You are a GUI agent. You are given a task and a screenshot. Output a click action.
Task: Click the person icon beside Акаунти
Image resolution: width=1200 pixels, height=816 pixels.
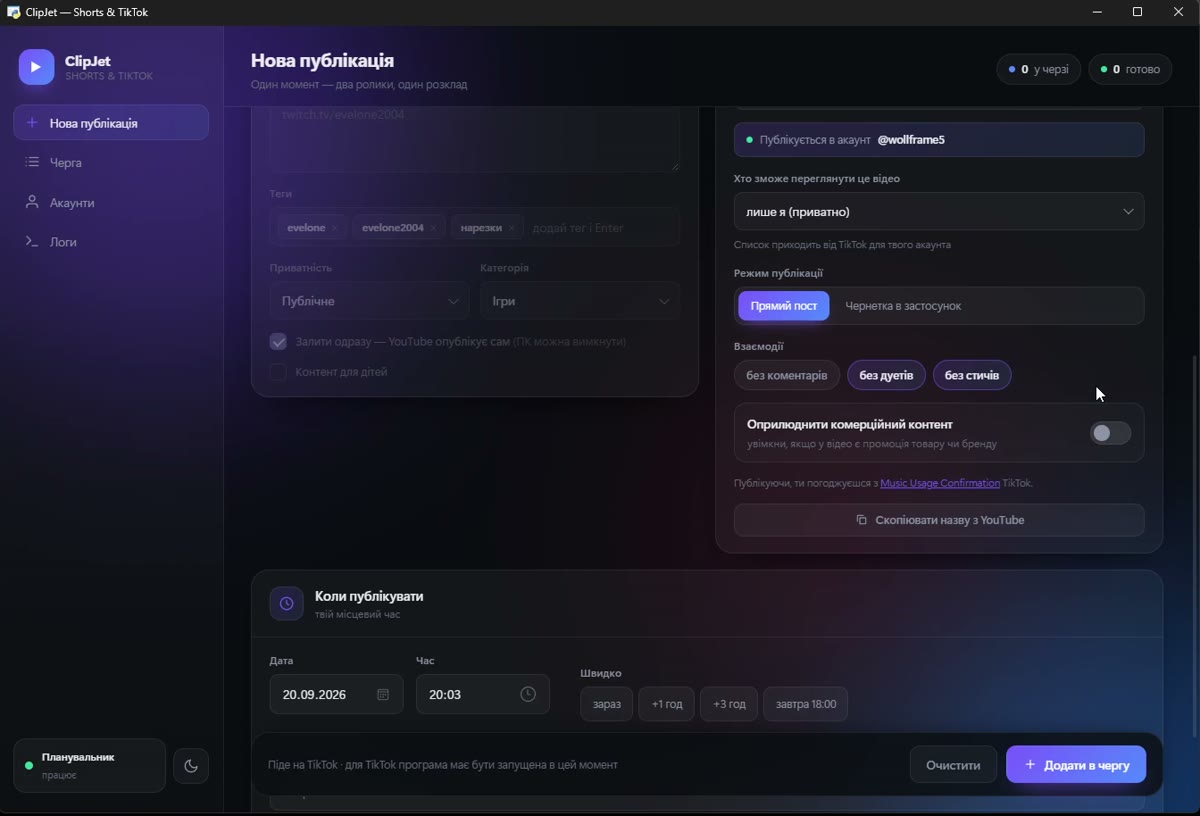32,202
